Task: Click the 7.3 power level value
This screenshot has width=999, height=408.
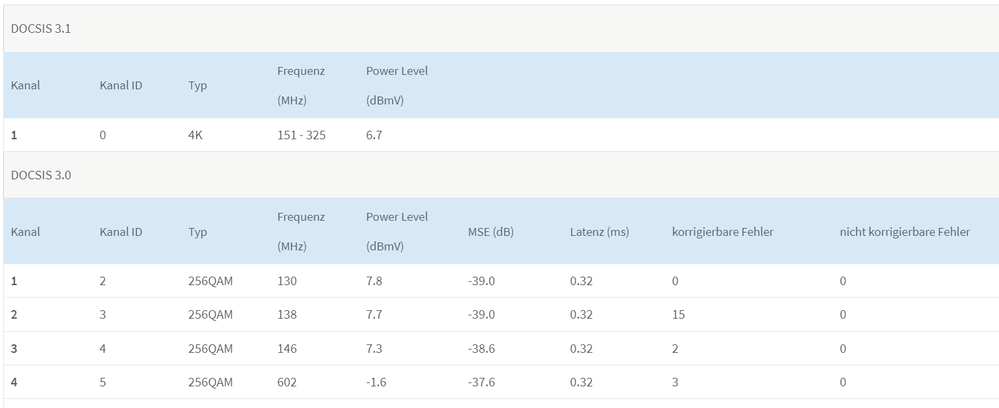Action: pos(374,349)
